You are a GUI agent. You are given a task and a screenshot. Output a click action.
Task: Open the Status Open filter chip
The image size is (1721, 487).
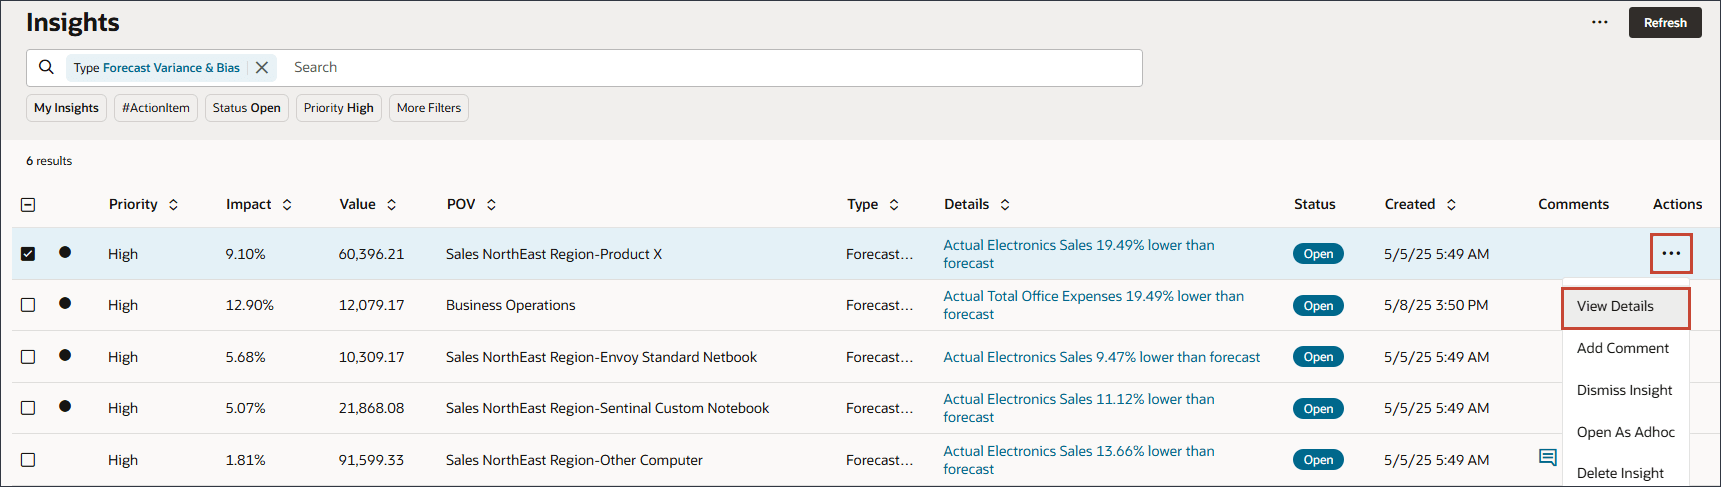point(246,108)
